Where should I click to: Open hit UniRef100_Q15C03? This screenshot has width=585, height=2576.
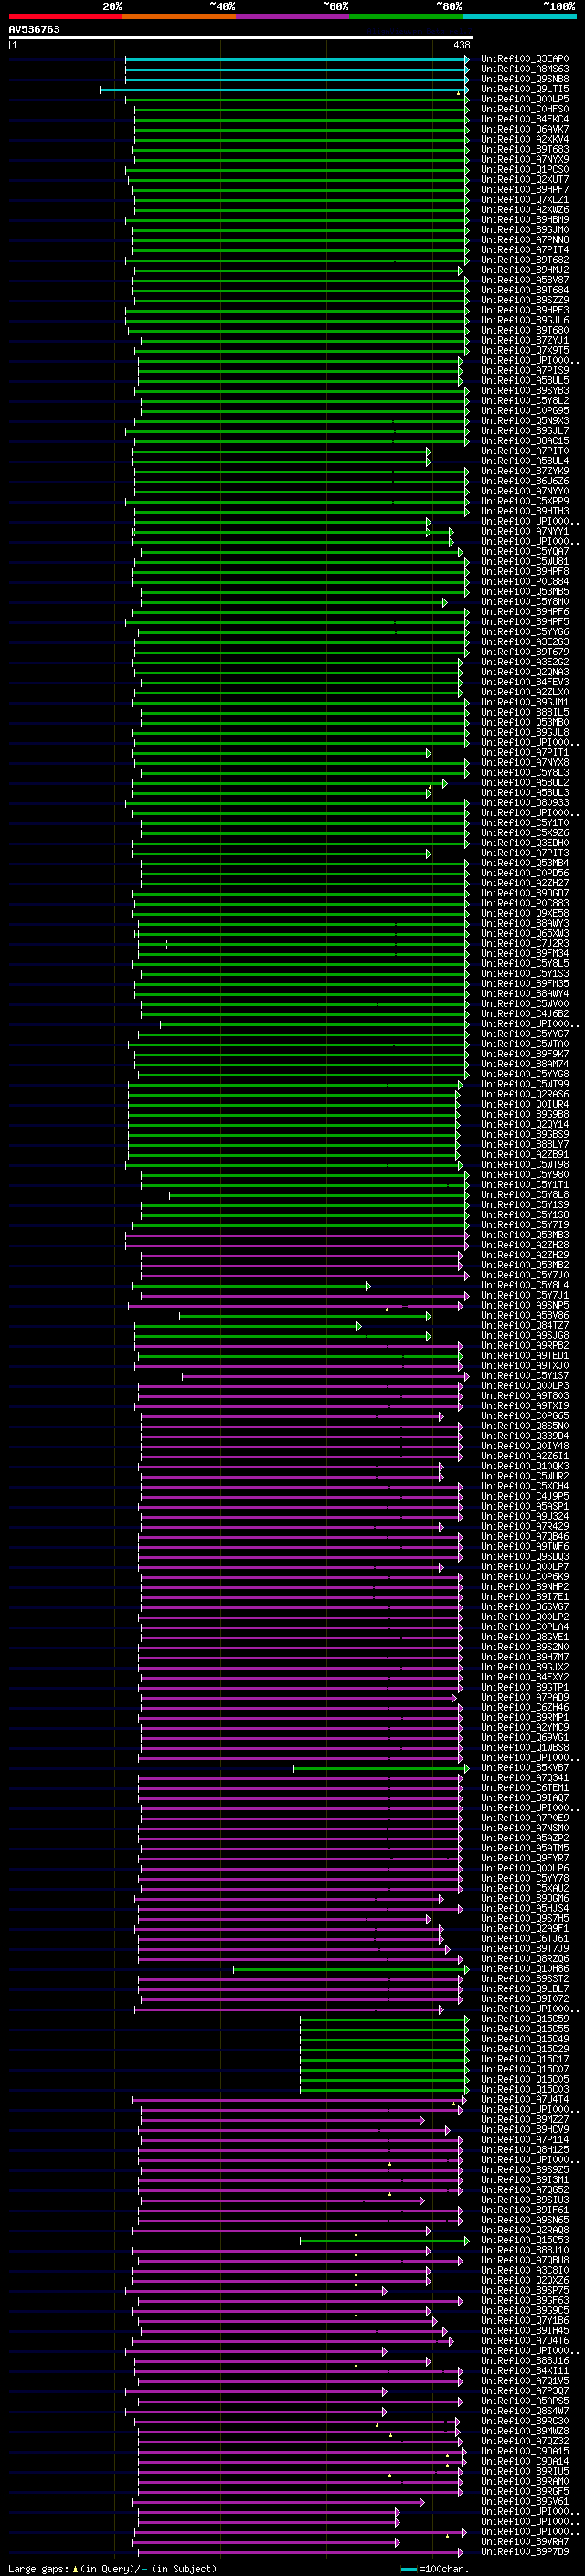[x=525, y=2089]
